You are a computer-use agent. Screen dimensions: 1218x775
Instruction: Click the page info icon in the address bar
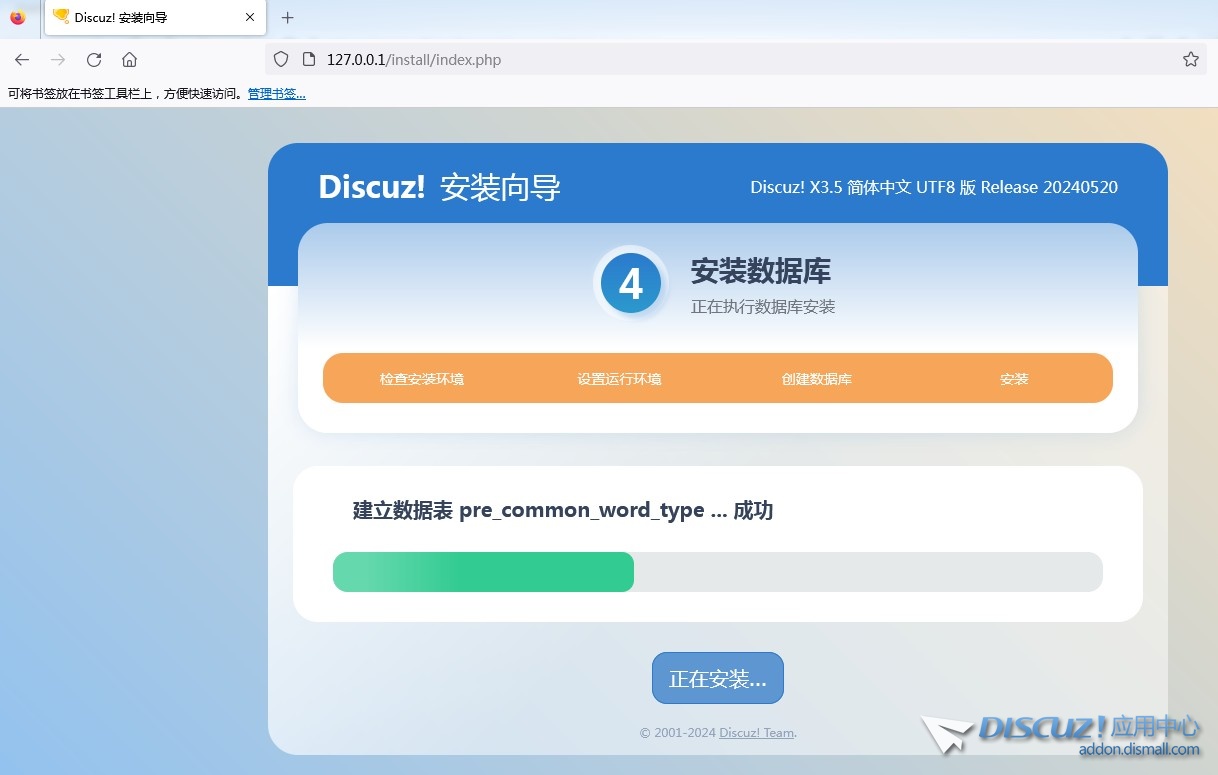308,60
